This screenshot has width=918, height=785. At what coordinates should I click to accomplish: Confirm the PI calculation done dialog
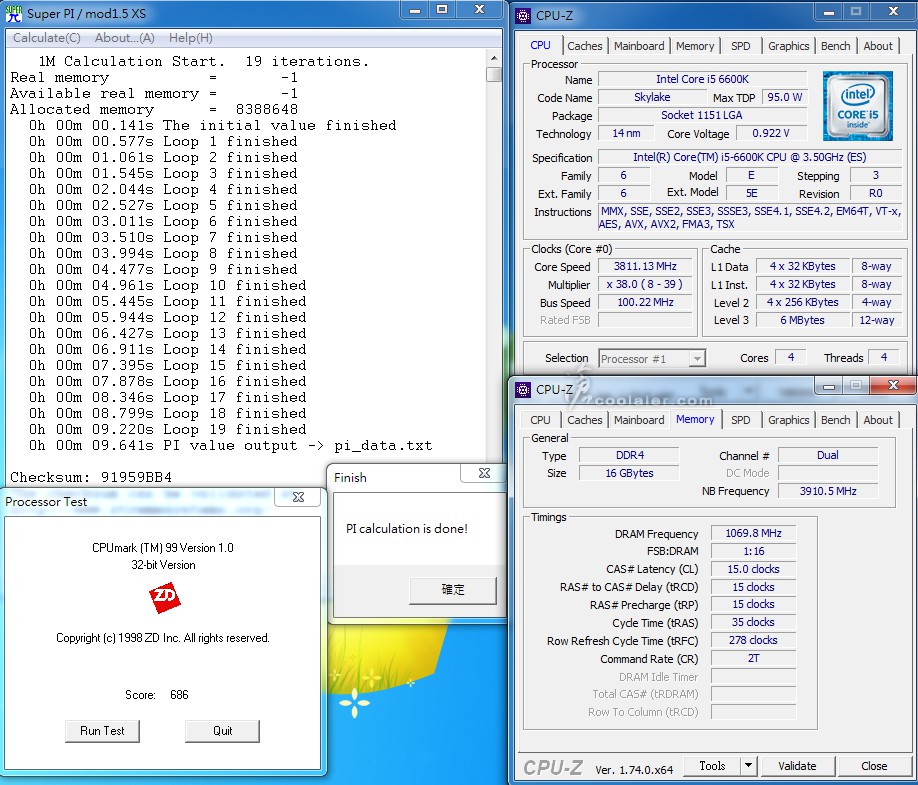(x=453, y=590)
